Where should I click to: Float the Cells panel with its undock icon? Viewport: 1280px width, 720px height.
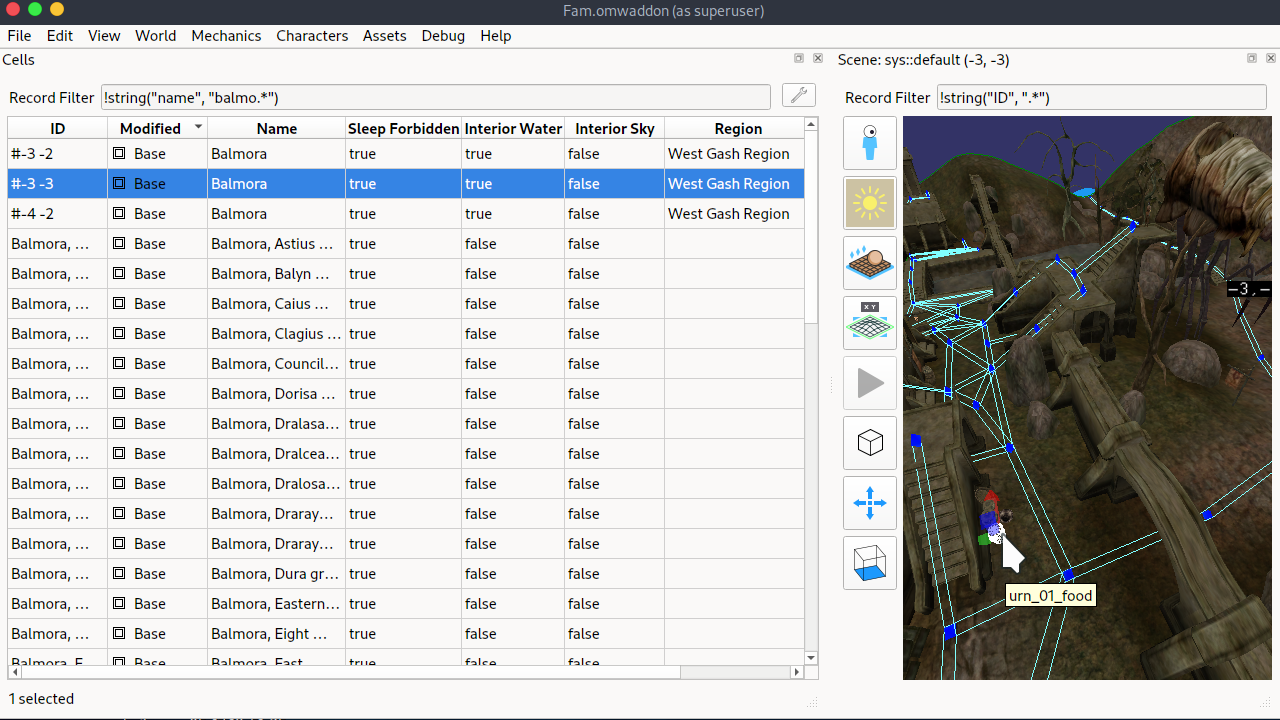pos(799,59)
